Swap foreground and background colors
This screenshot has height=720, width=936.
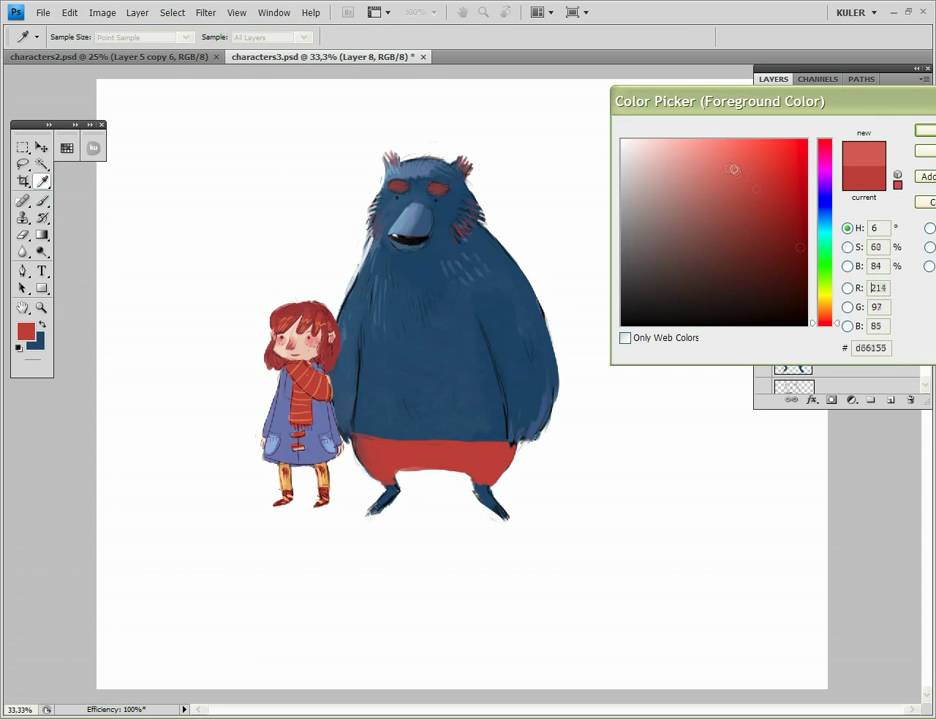tap(42, 324)
